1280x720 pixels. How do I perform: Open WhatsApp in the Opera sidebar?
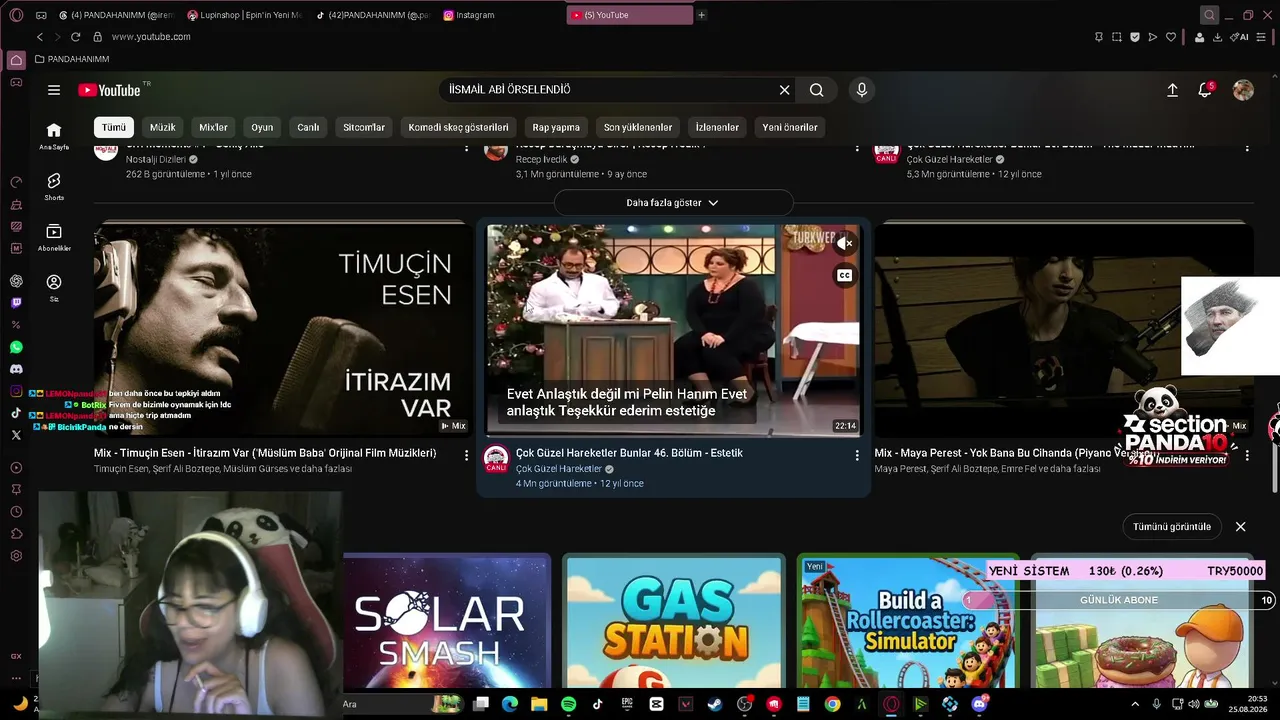(16, 347)
